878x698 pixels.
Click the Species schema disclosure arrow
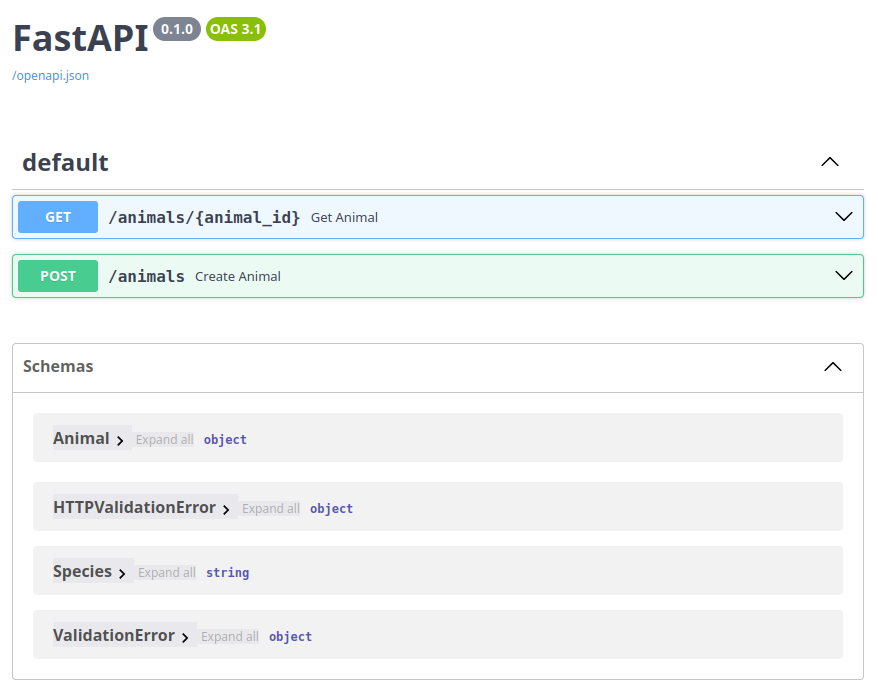121,572
